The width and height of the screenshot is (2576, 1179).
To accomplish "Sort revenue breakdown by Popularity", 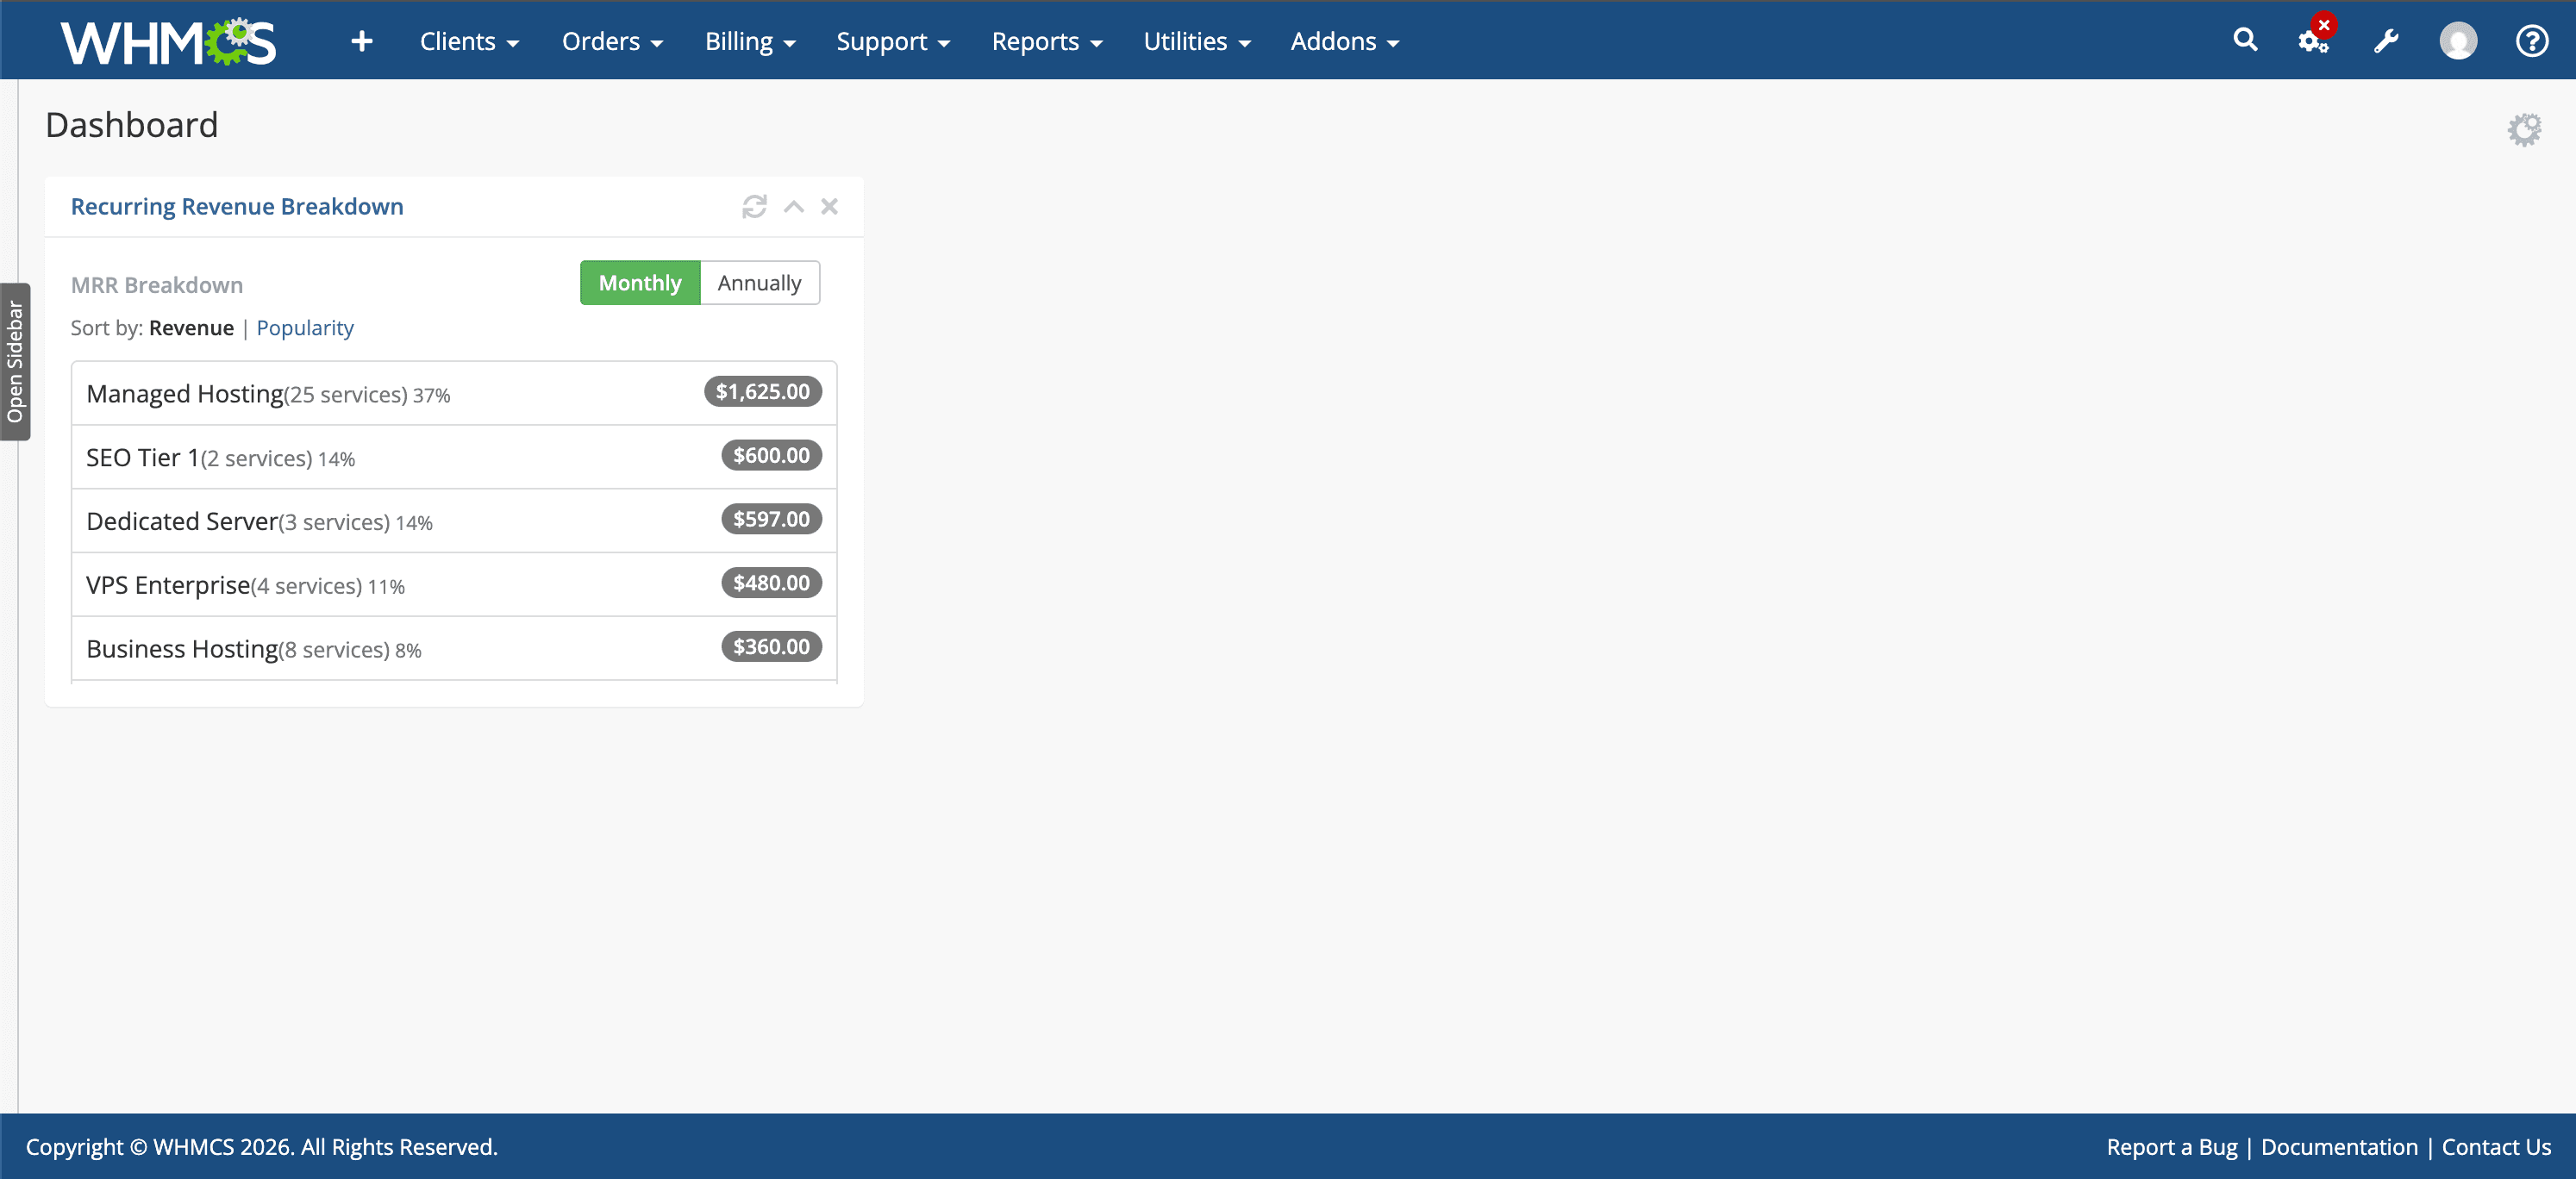I will click(x=305, y=327).
